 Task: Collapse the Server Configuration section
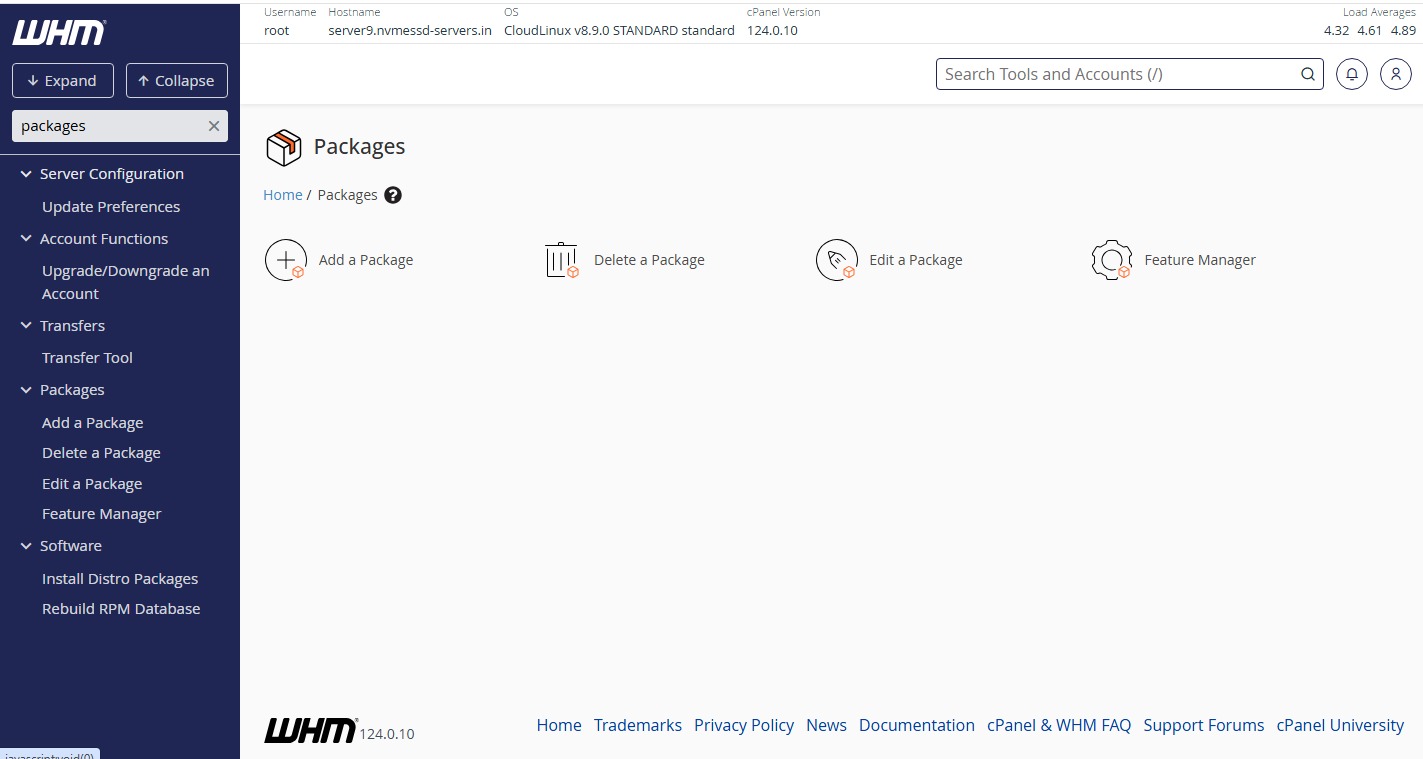coord(26,174)
